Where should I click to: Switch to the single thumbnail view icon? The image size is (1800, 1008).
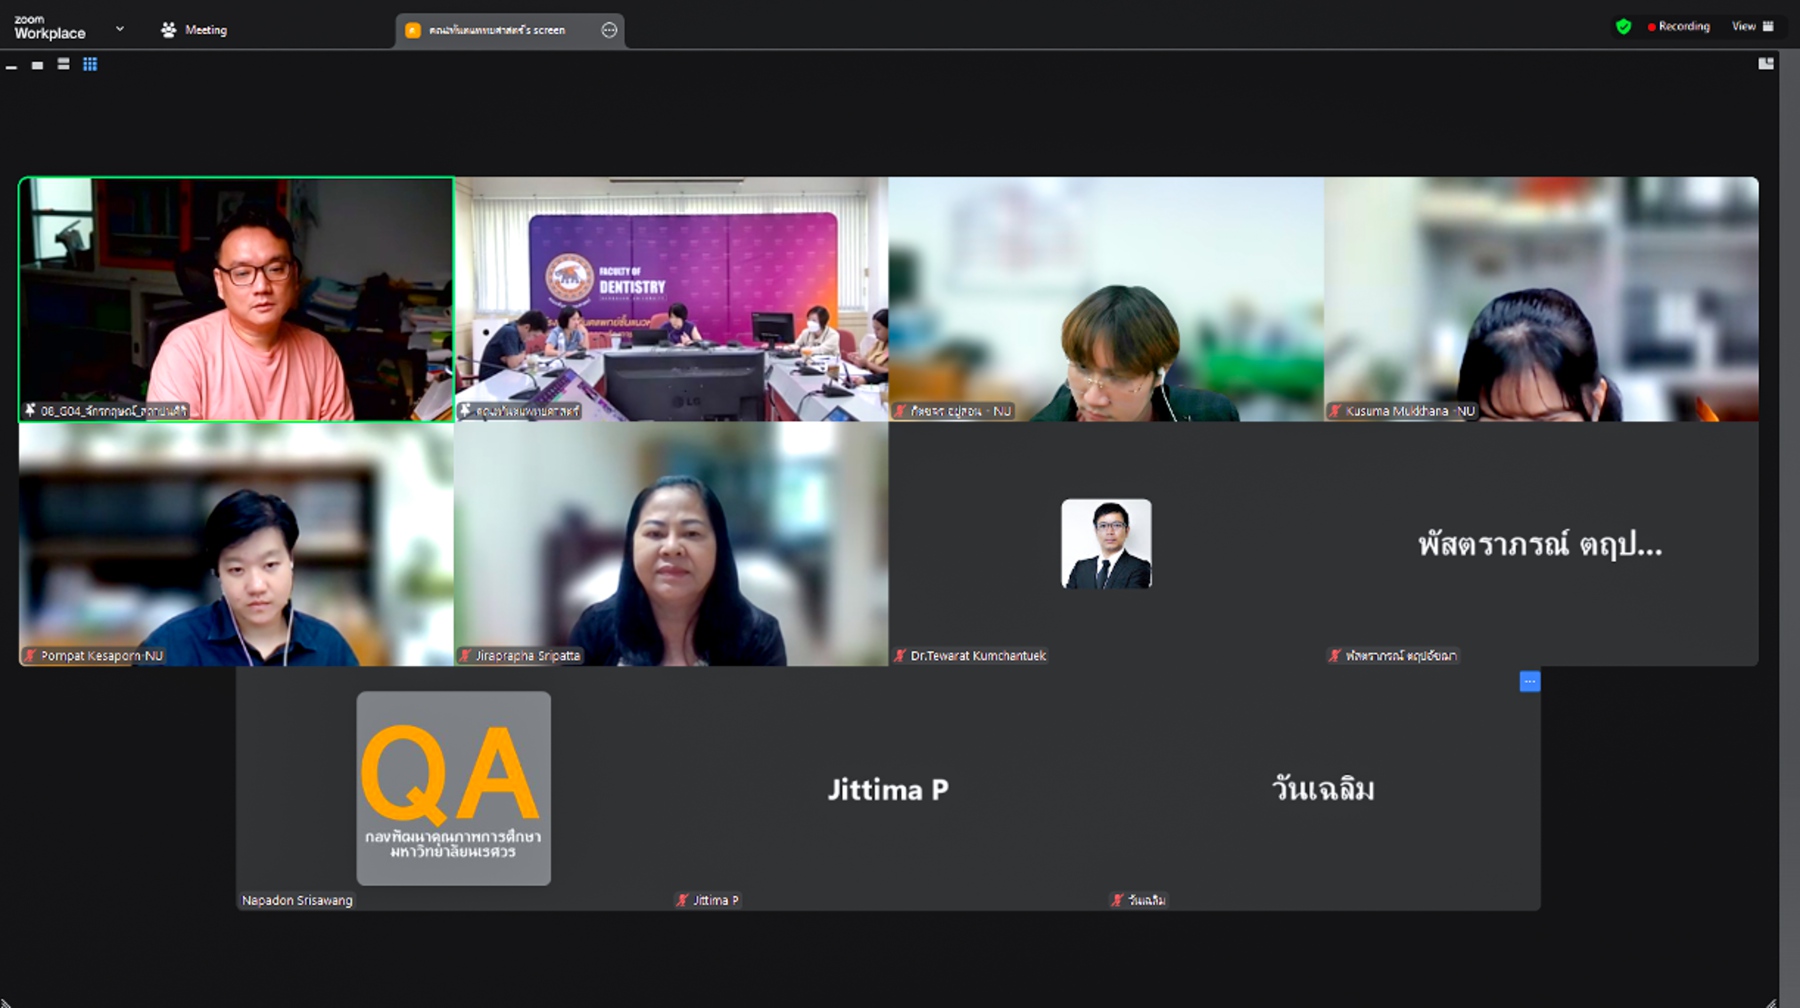37,65
